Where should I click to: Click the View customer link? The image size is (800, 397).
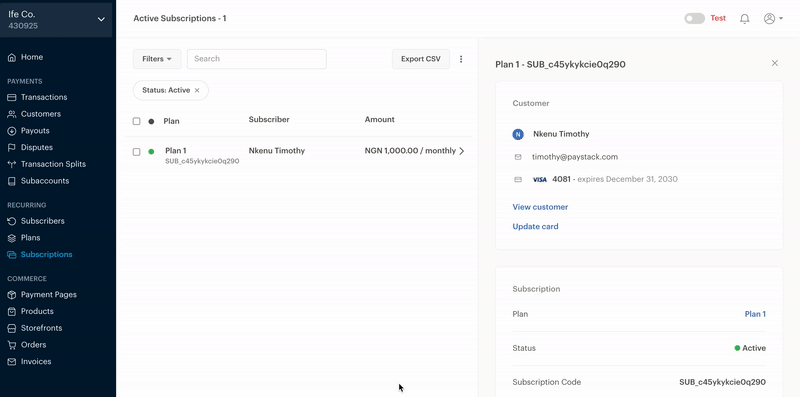(x=540, y=207)
